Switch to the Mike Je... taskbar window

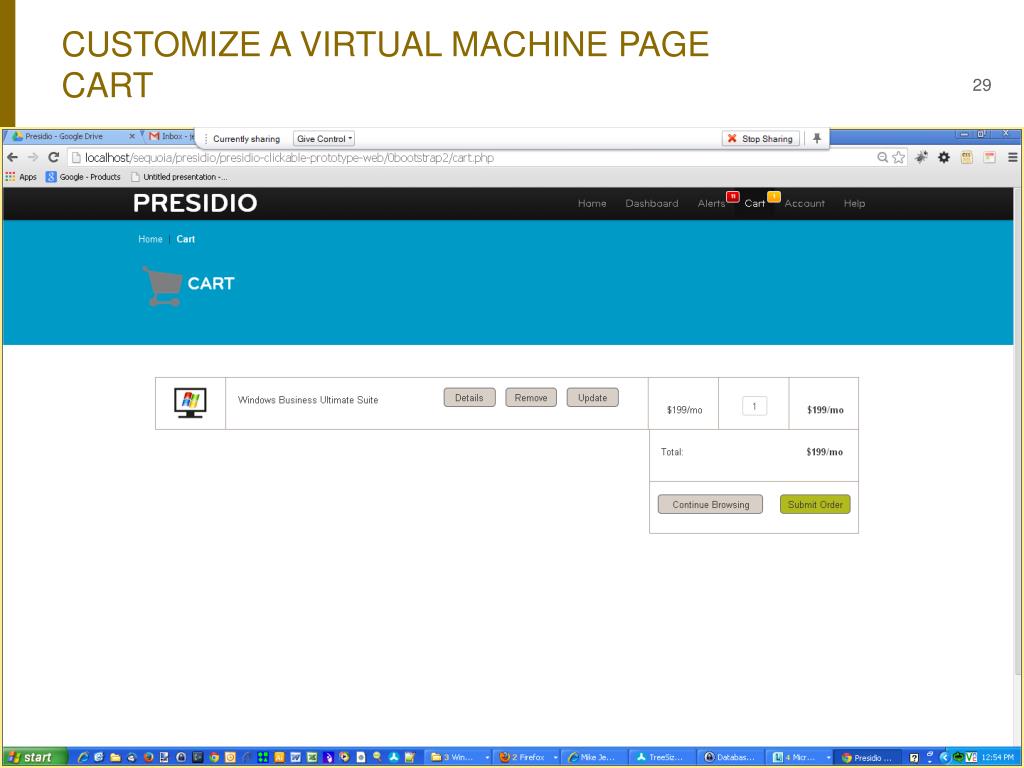tap(596, 758)
